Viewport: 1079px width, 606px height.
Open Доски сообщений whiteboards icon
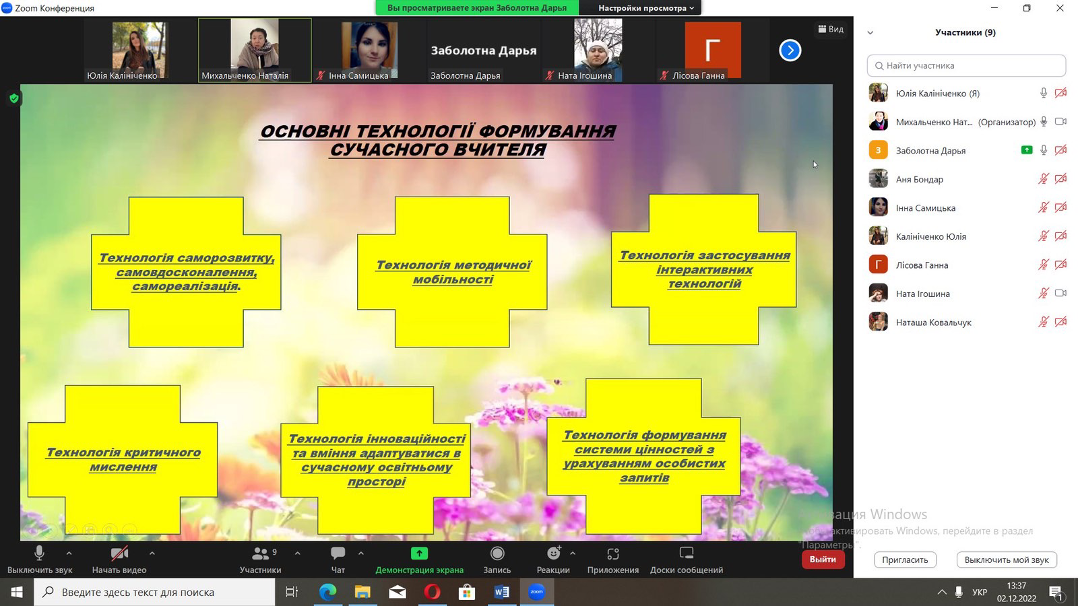click(x=686, y=554)
